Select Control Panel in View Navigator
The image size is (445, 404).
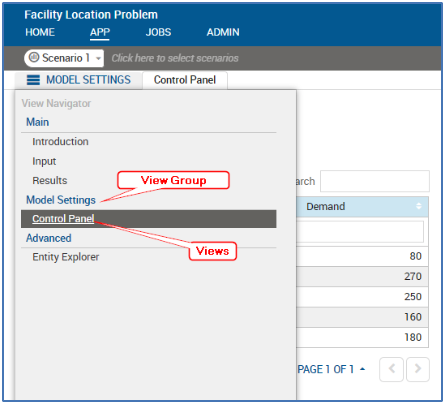149,219
